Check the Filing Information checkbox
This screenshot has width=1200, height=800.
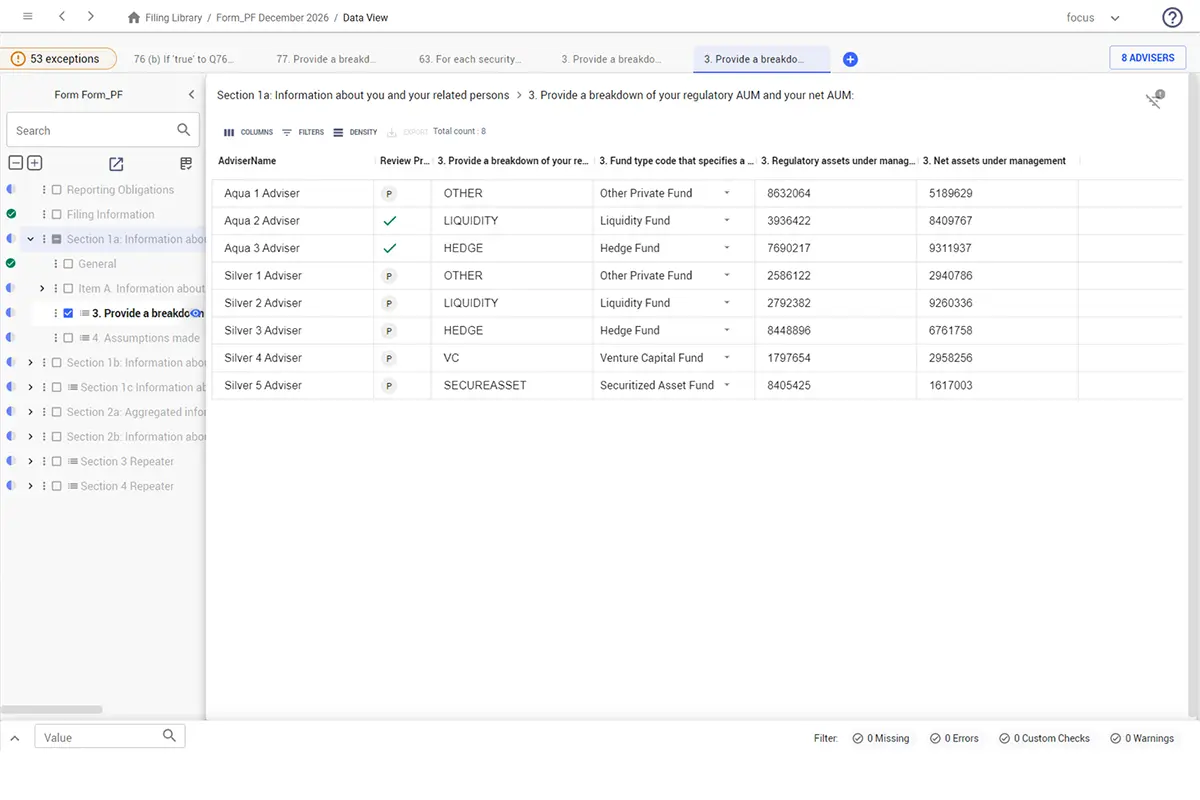57,215
